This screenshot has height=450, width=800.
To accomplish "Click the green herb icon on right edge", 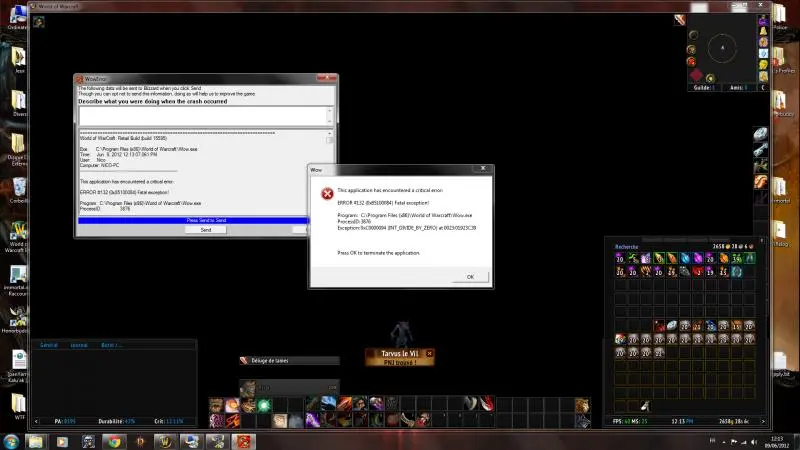I will click(x=760, y=166).
